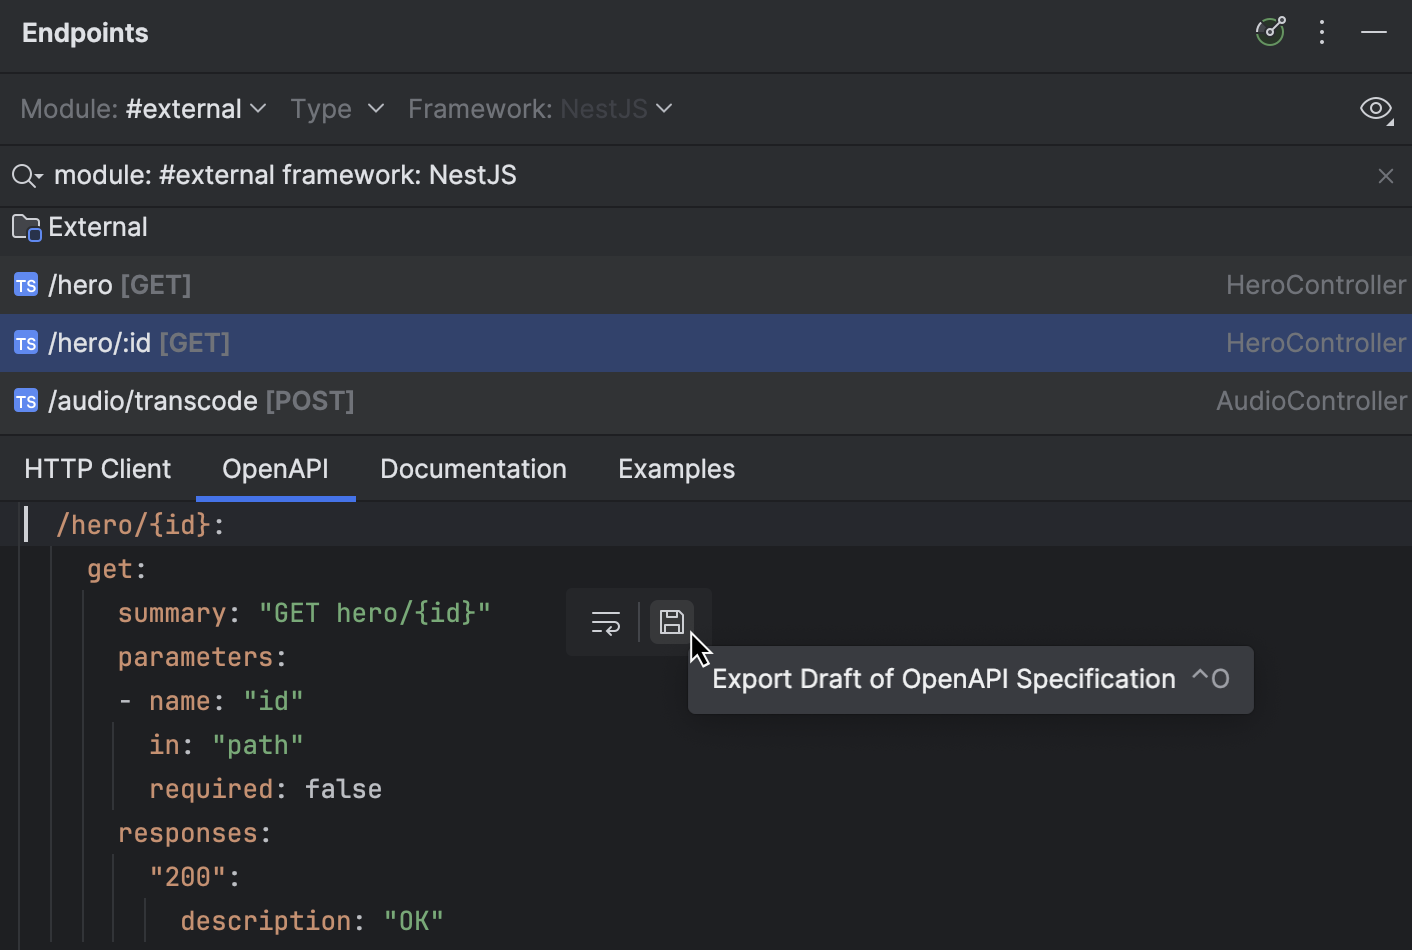Open the Export Draft of OpenAPI Specification icon
1412x950 pixels.
pos(671,621)
